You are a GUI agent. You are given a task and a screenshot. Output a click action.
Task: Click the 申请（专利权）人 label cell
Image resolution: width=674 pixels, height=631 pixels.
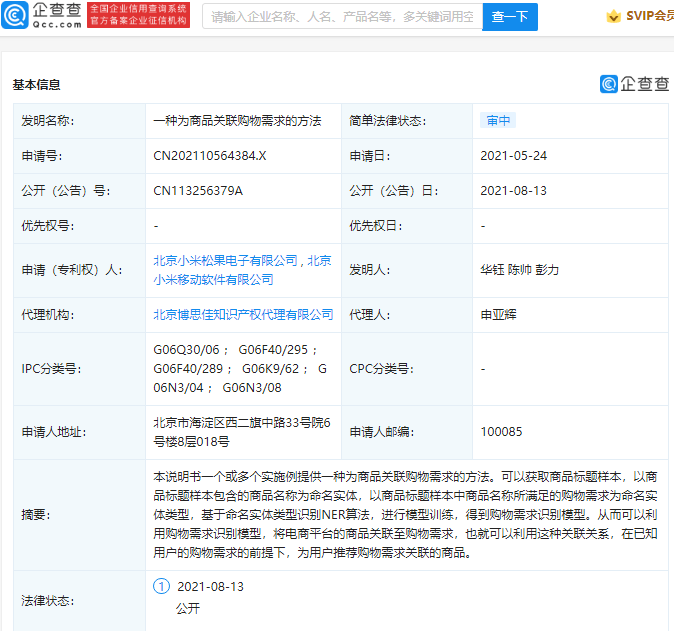click(80, 270)
